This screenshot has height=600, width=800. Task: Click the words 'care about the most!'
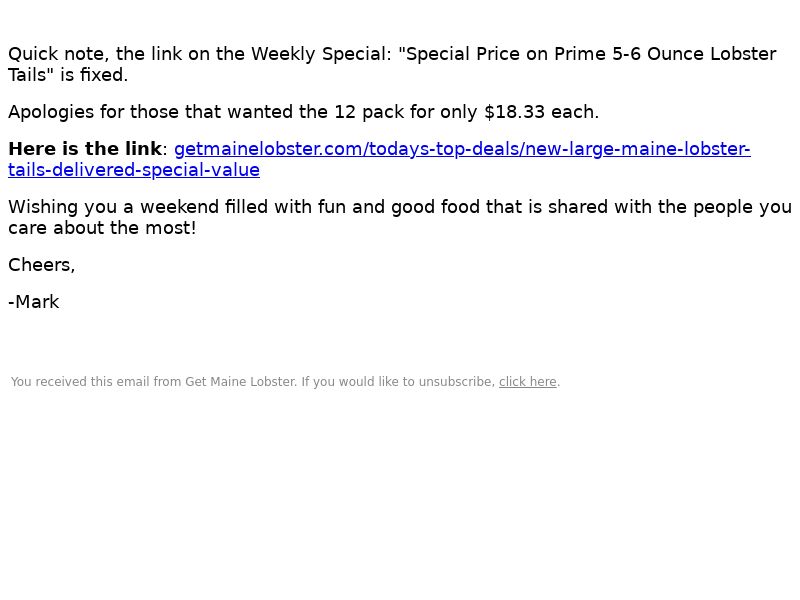coord(102,228)
